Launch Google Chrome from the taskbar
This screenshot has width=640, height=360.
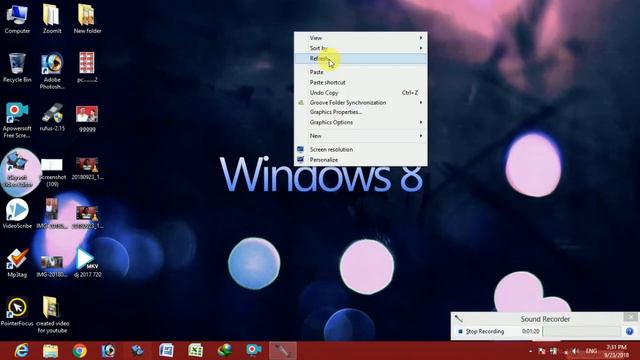click(80, 351)
